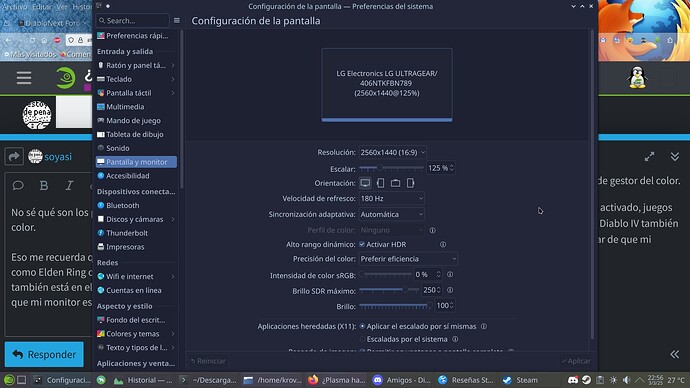Screen dimensions: 690x388
Task: Click the speech bubble icon in editor toolbar
Action: click(x=18, y=186)
